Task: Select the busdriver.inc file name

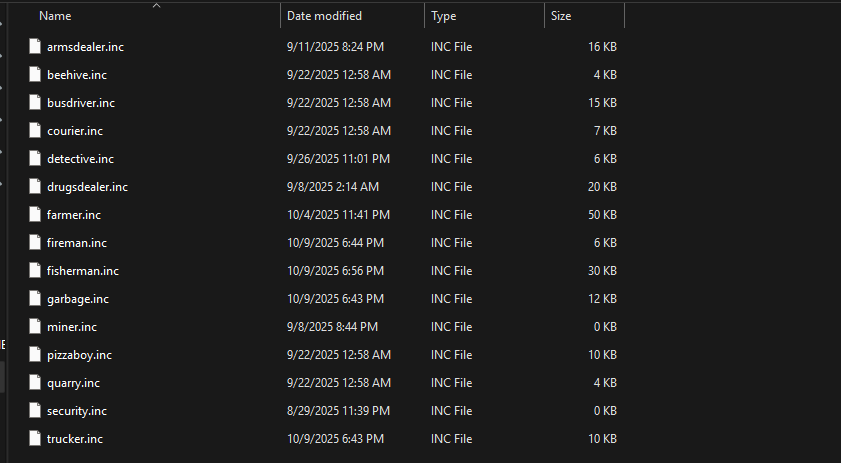Action: click(81, 102)
